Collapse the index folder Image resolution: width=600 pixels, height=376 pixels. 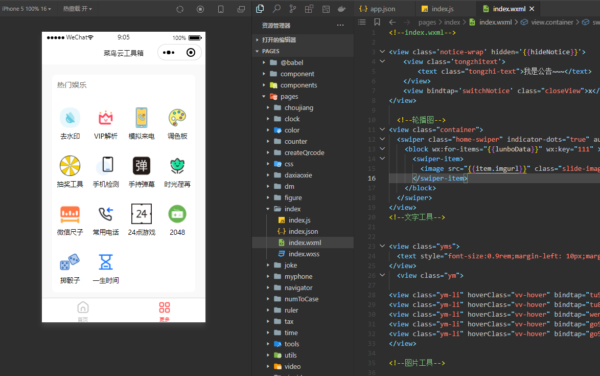pos(268,209)
